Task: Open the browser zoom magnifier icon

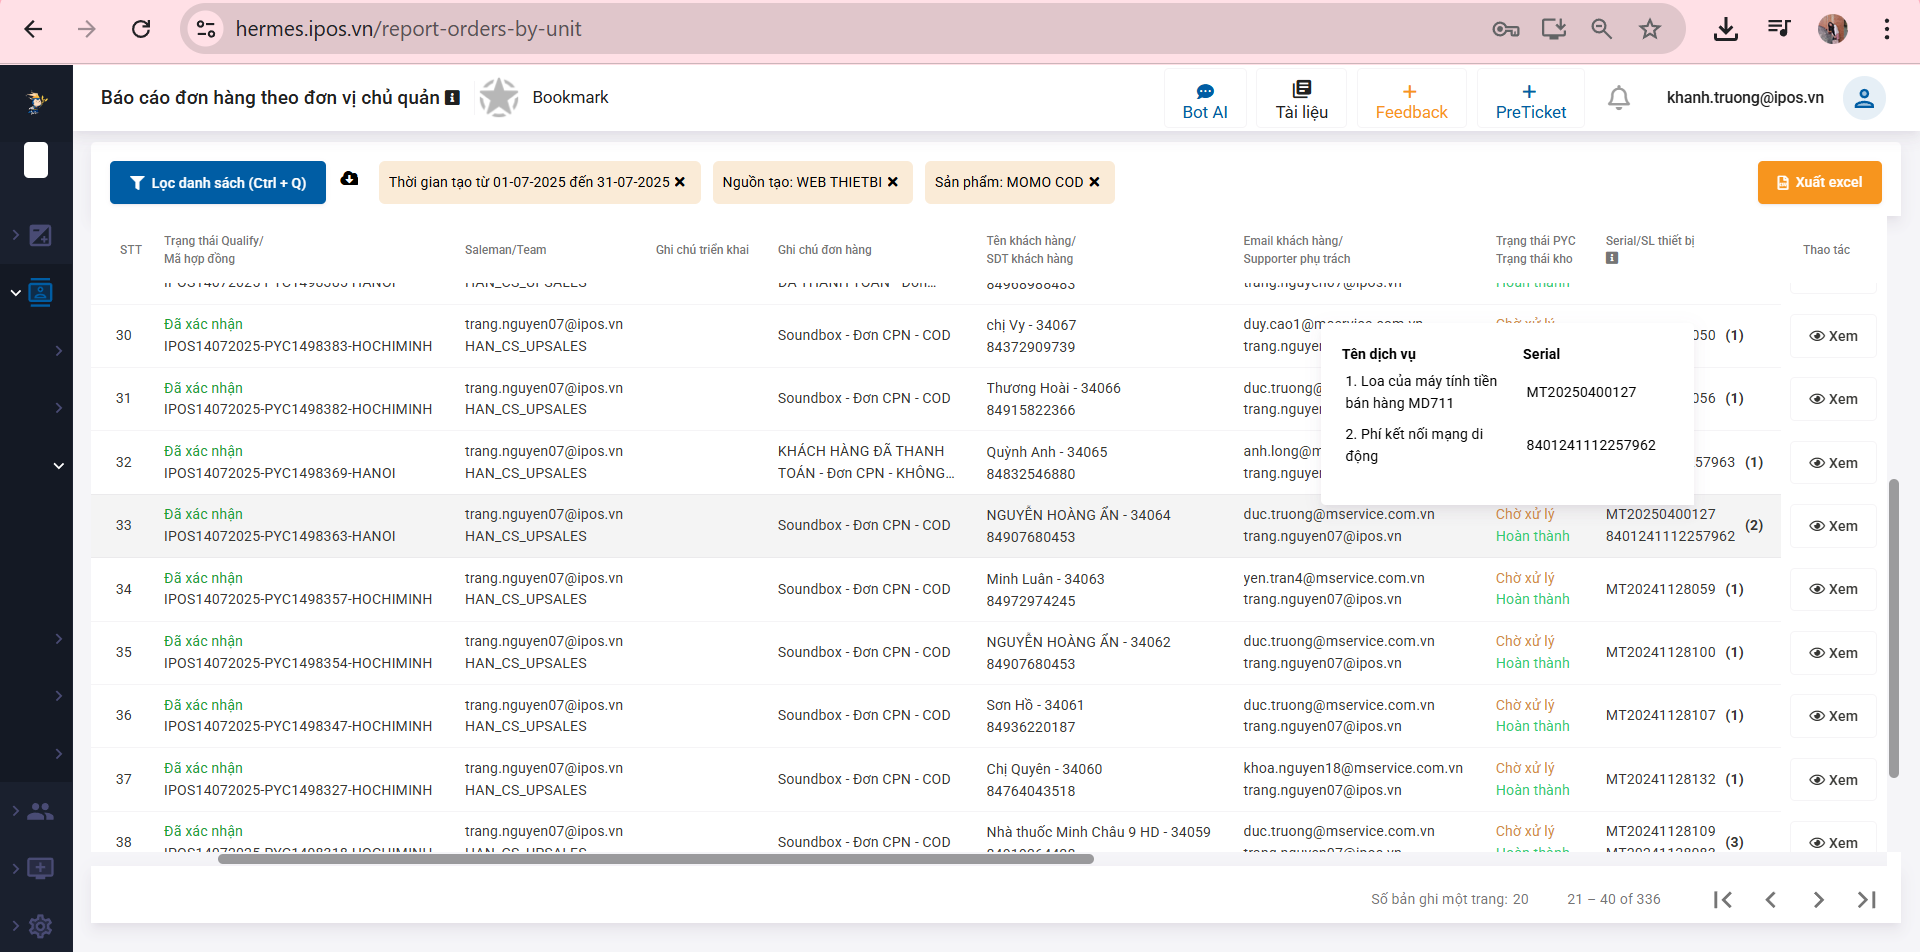Action: click(x=1602, y=29)
